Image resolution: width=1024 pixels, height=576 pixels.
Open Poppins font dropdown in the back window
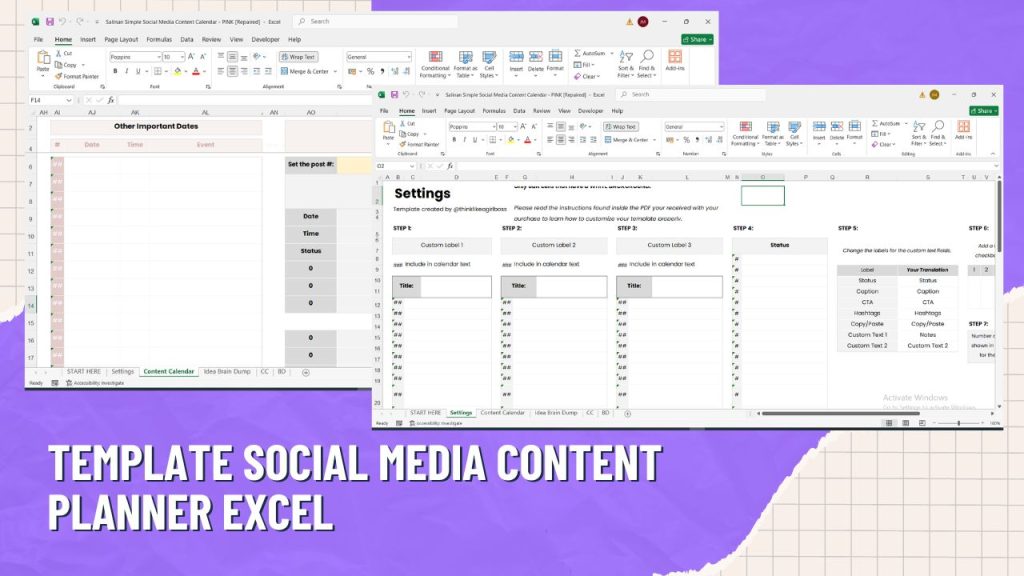pos(159,57)
